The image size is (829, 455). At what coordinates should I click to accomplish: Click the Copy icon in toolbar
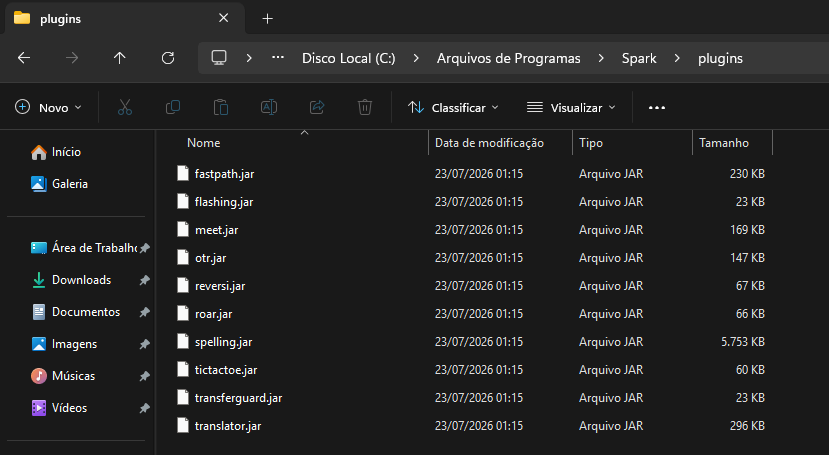click(173, 107)
